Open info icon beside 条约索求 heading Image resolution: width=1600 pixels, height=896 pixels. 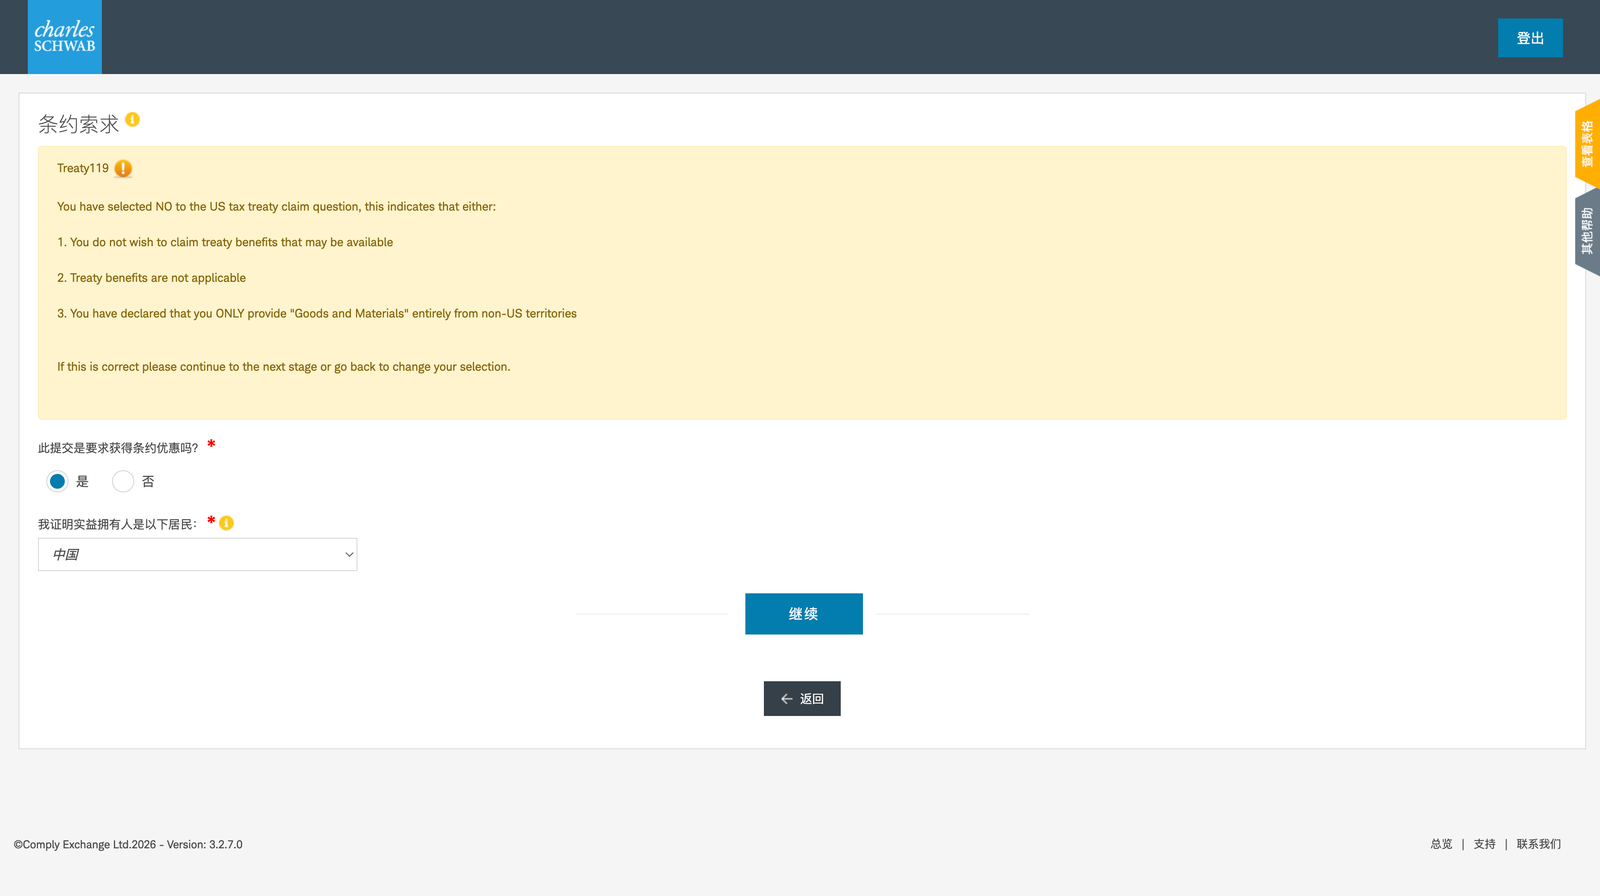tap(132, 120)
